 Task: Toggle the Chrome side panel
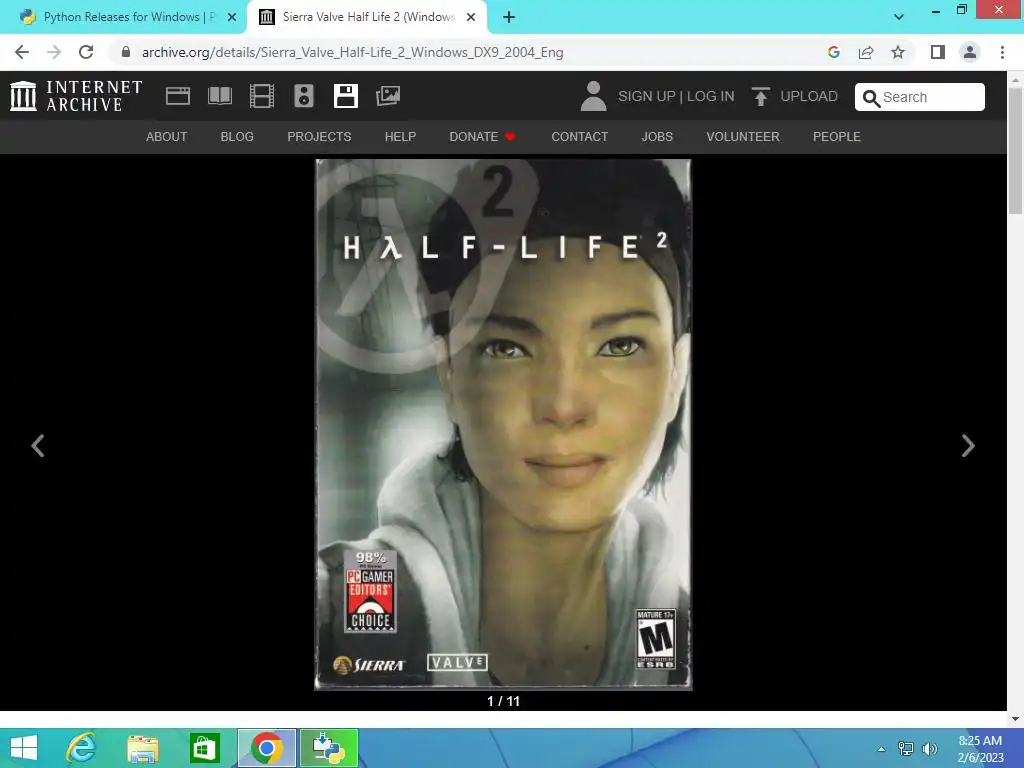(x=938, y=52)
